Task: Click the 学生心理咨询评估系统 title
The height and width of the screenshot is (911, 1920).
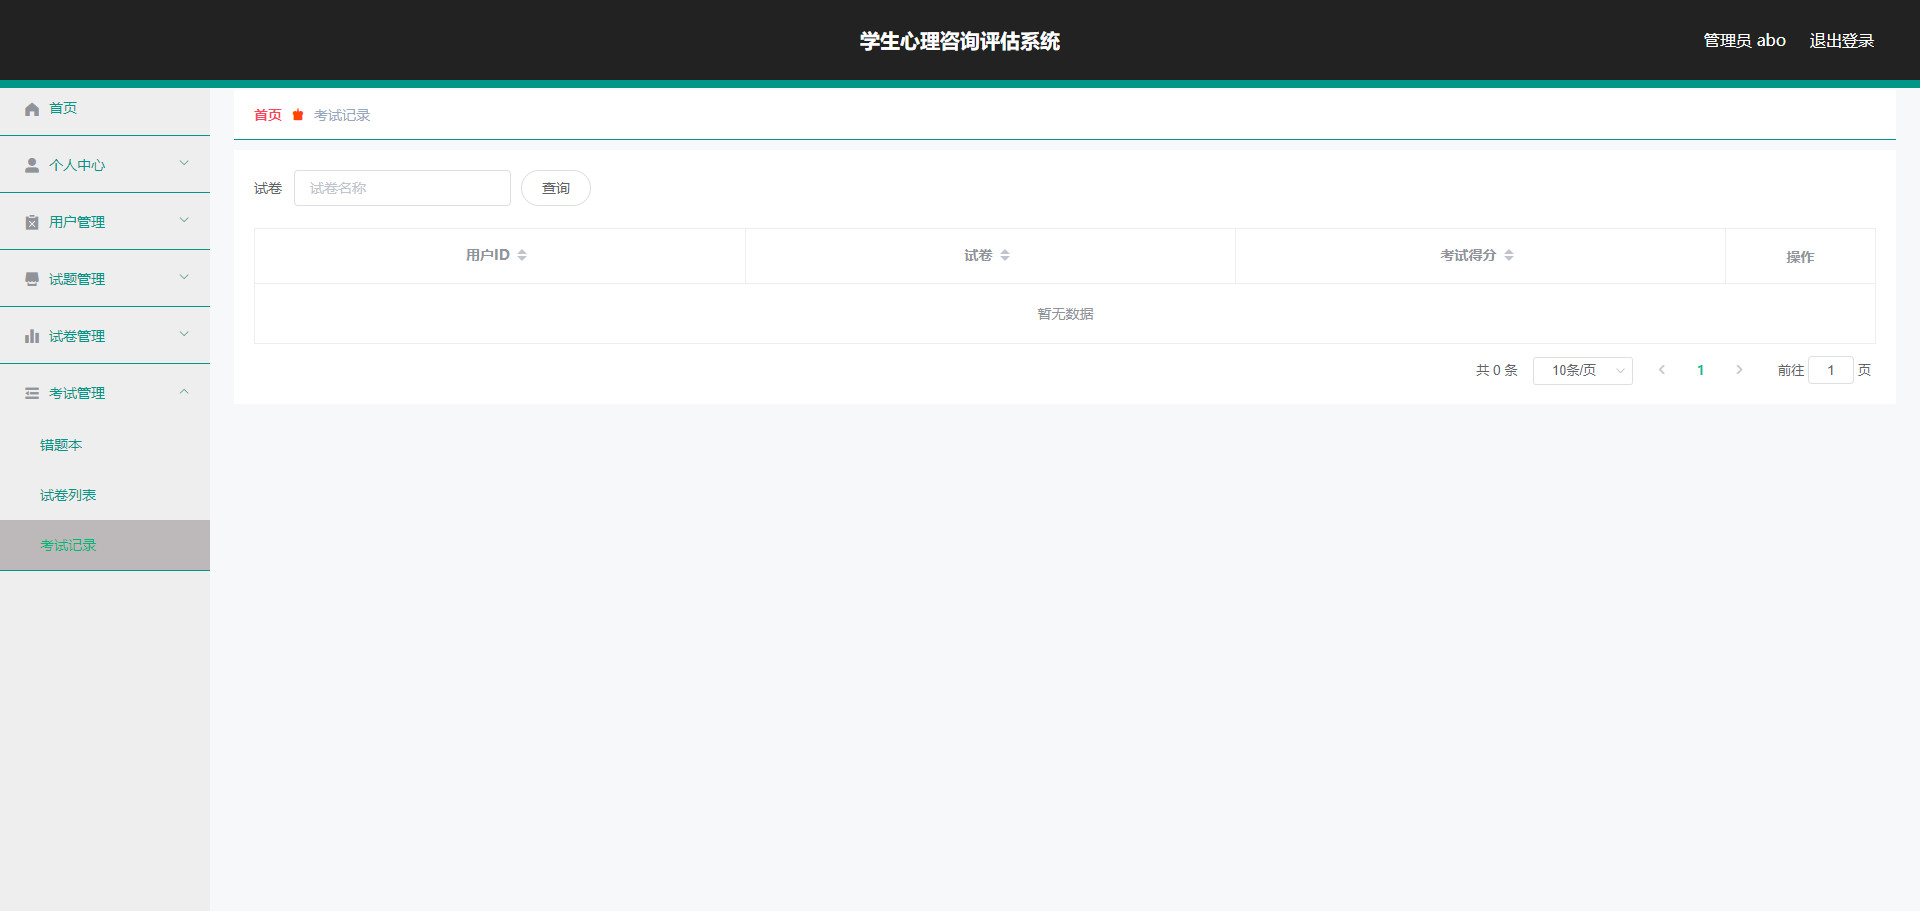Action: pyautogui.click(x=960, y=41)
